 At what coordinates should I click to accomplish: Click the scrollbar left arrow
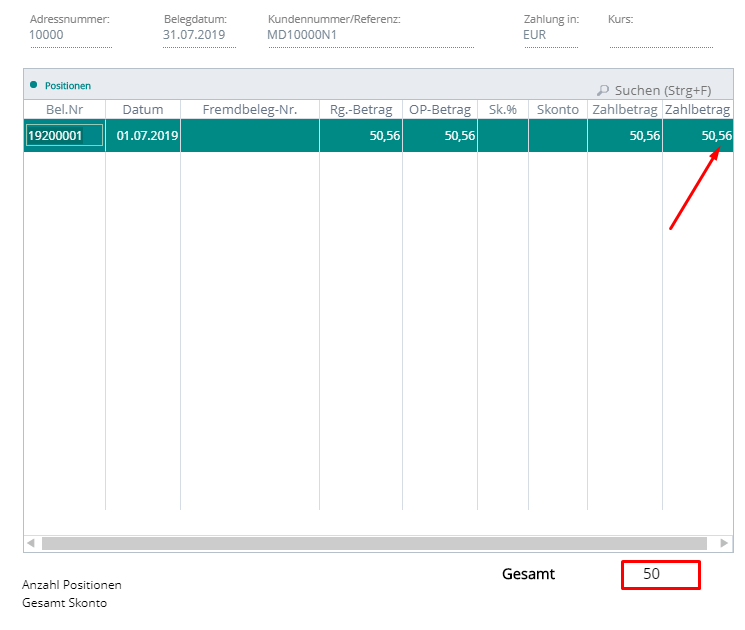pyautogui.click(x=31, y=543)
